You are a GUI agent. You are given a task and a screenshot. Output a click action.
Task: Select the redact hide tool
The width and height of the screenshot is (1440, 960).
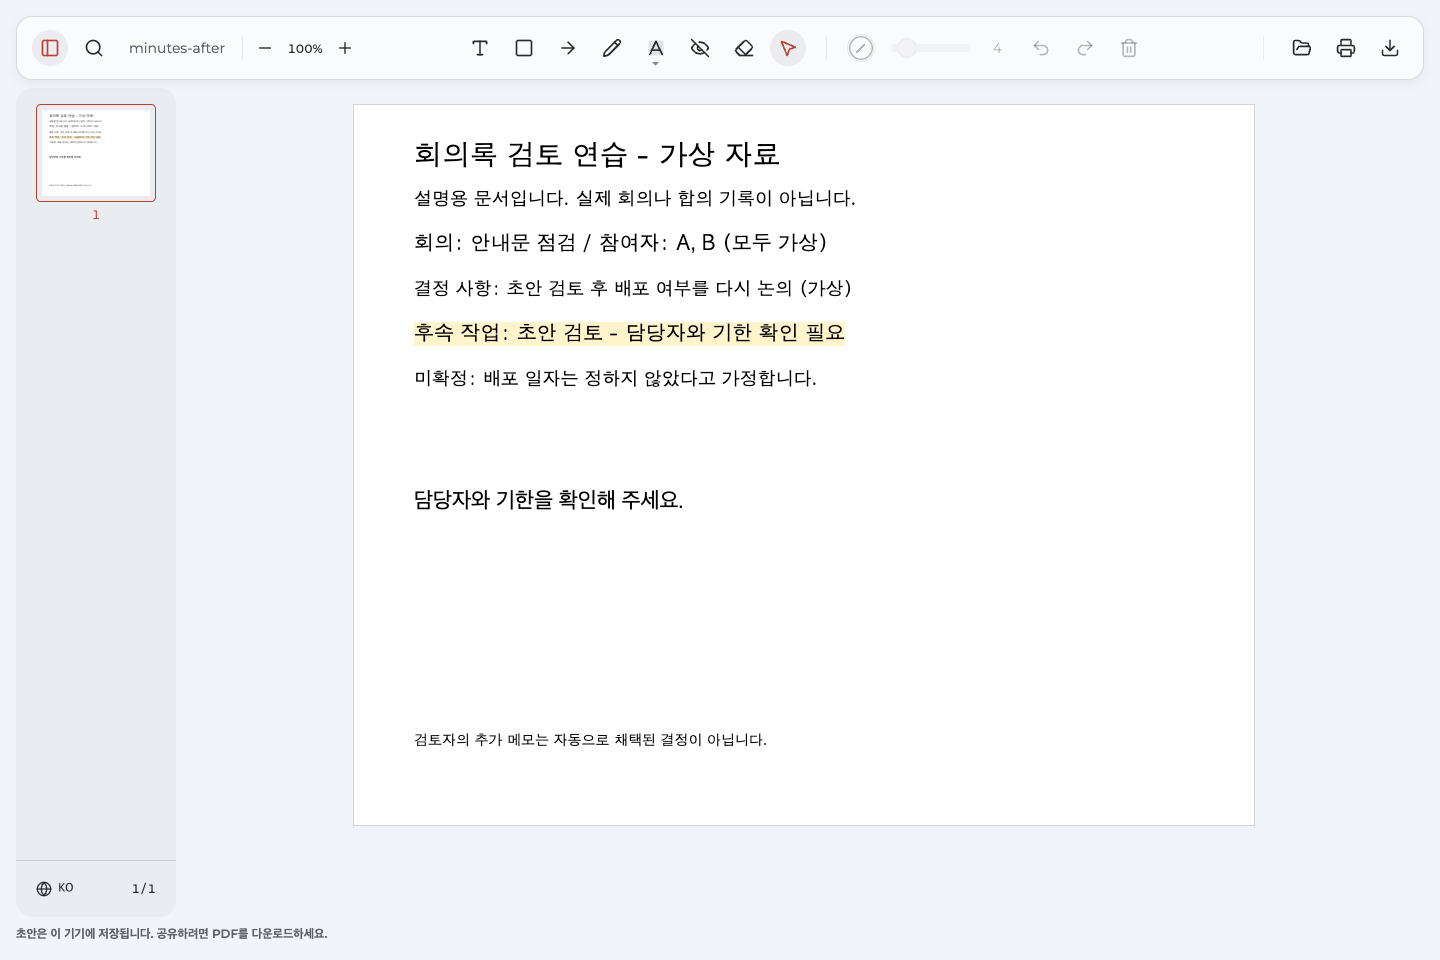coord(700,48)
